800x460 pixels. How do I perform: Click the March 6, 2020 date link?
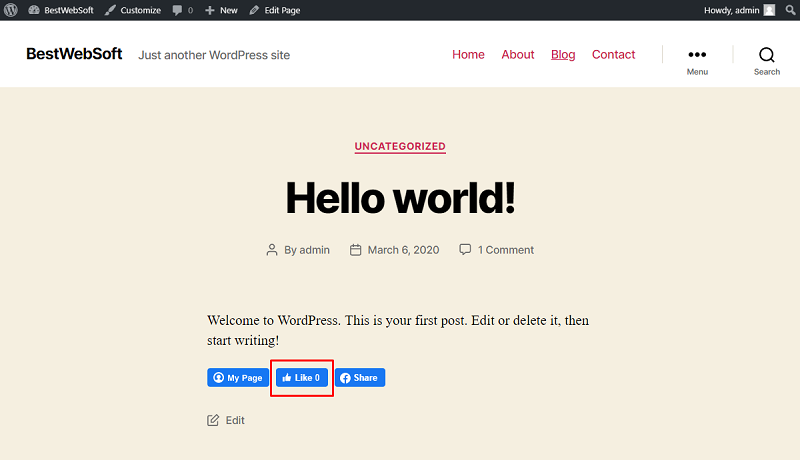[403, 250]
